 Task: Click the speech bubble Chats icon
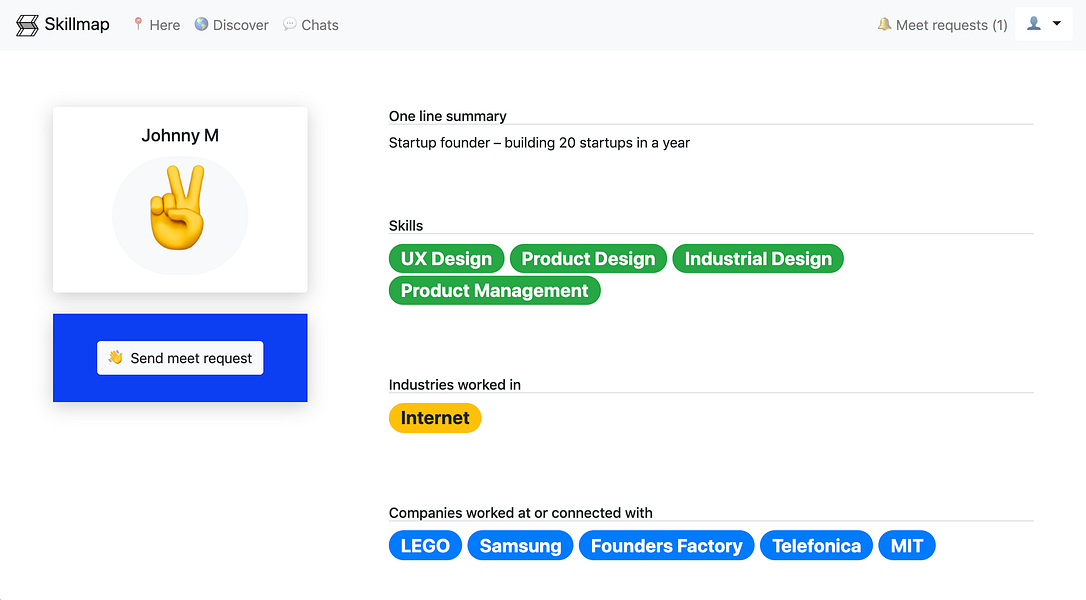click(x=290, y=24)
